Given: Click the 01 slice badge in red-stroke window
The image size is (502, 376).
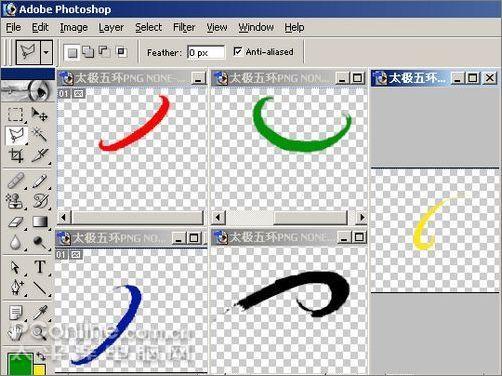Looking at the screenshot, I should [64, 94].
